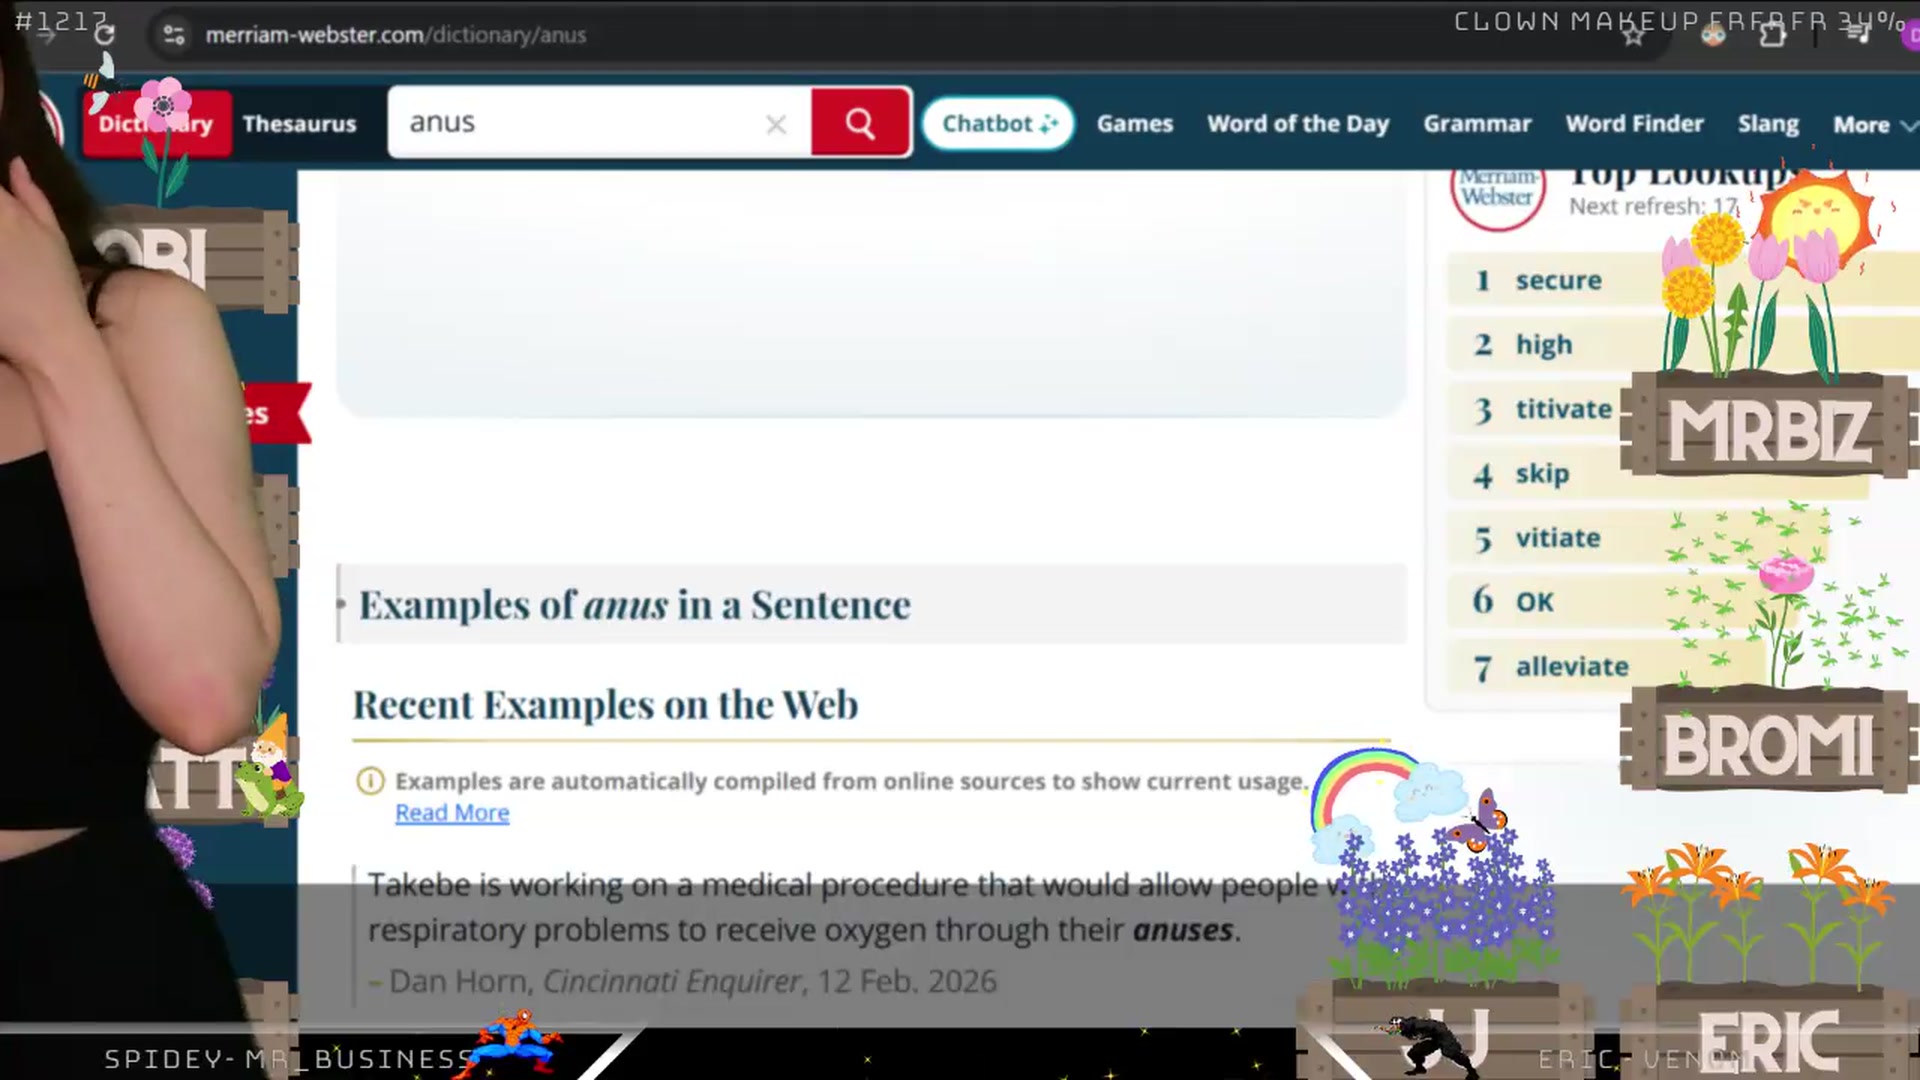
Task: Open top lookup word "vitiate"
Action: tap(1557, 538)
